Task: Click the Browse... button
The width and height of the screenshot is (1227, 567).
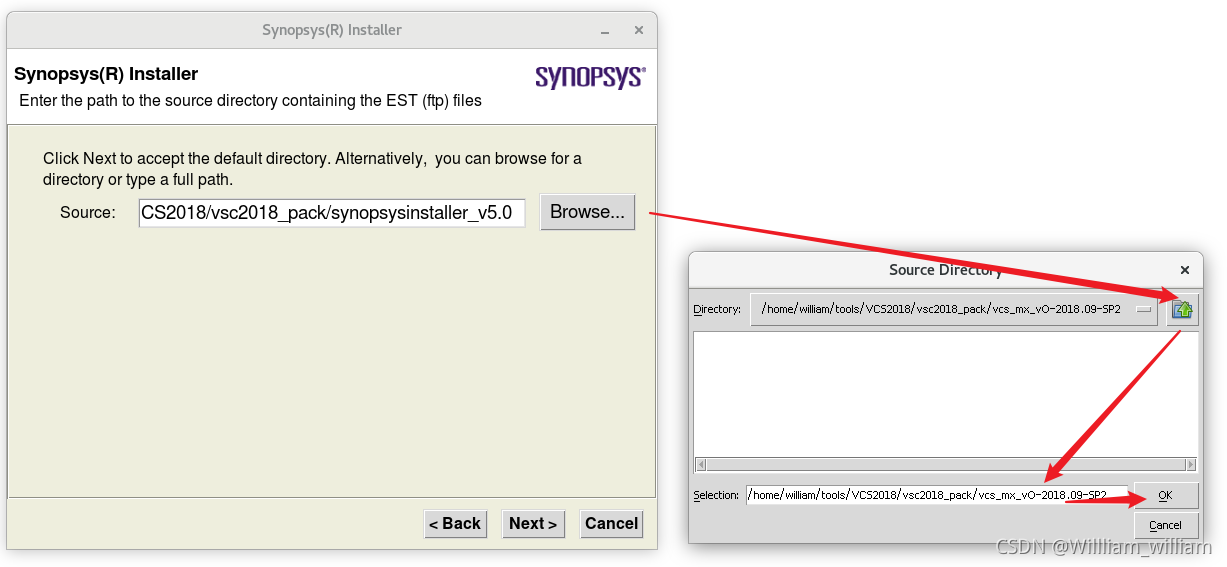Action: click(x=587, y=212)
